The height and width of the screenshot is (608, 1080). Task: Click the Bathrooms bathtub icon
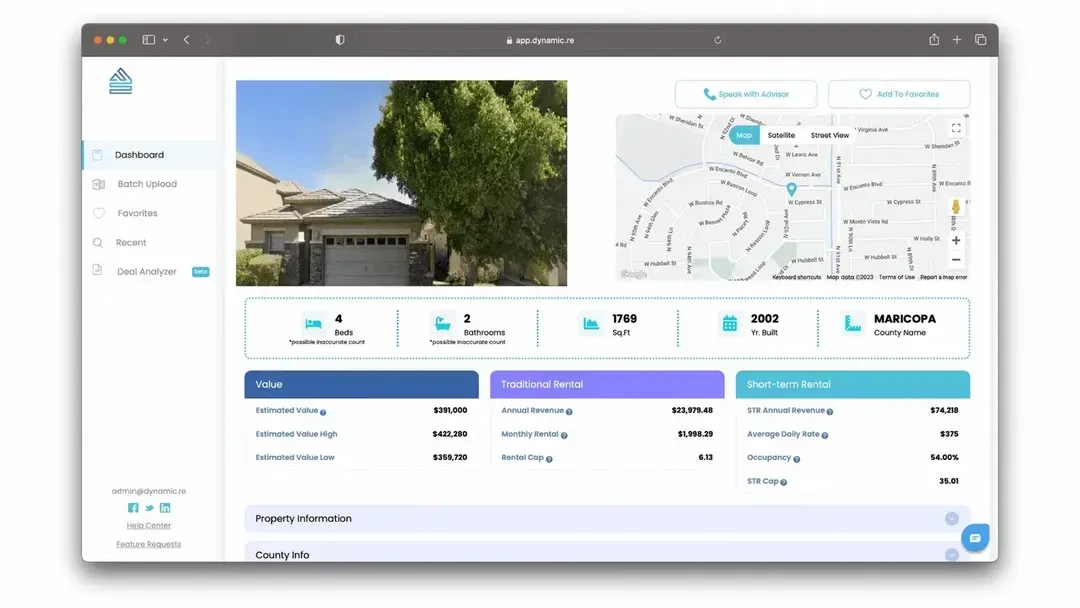tap(442, 323)
